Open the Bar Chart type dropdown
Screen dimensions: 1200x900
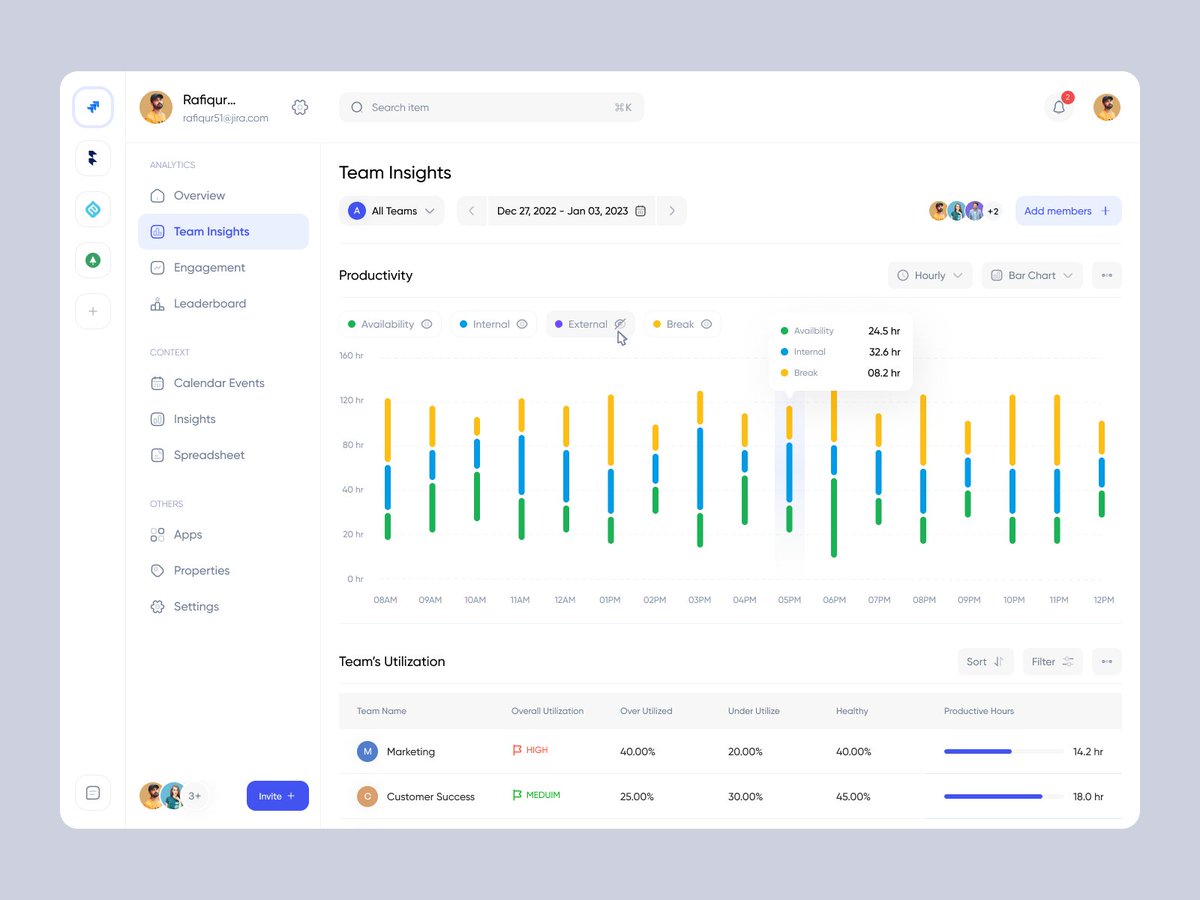click(x=1032, y=275)
